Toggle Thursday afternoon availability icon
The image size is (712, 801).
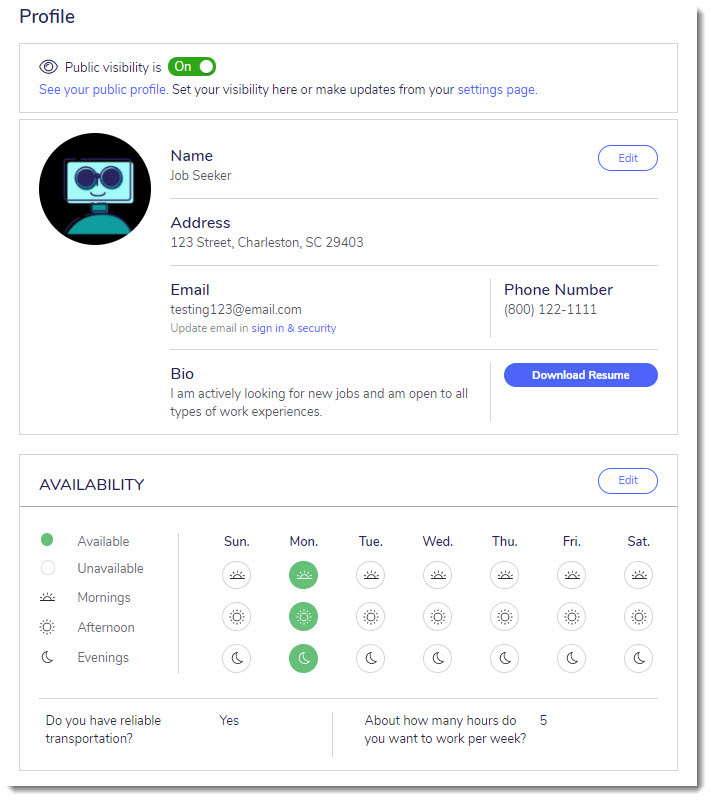pos(505,617)
